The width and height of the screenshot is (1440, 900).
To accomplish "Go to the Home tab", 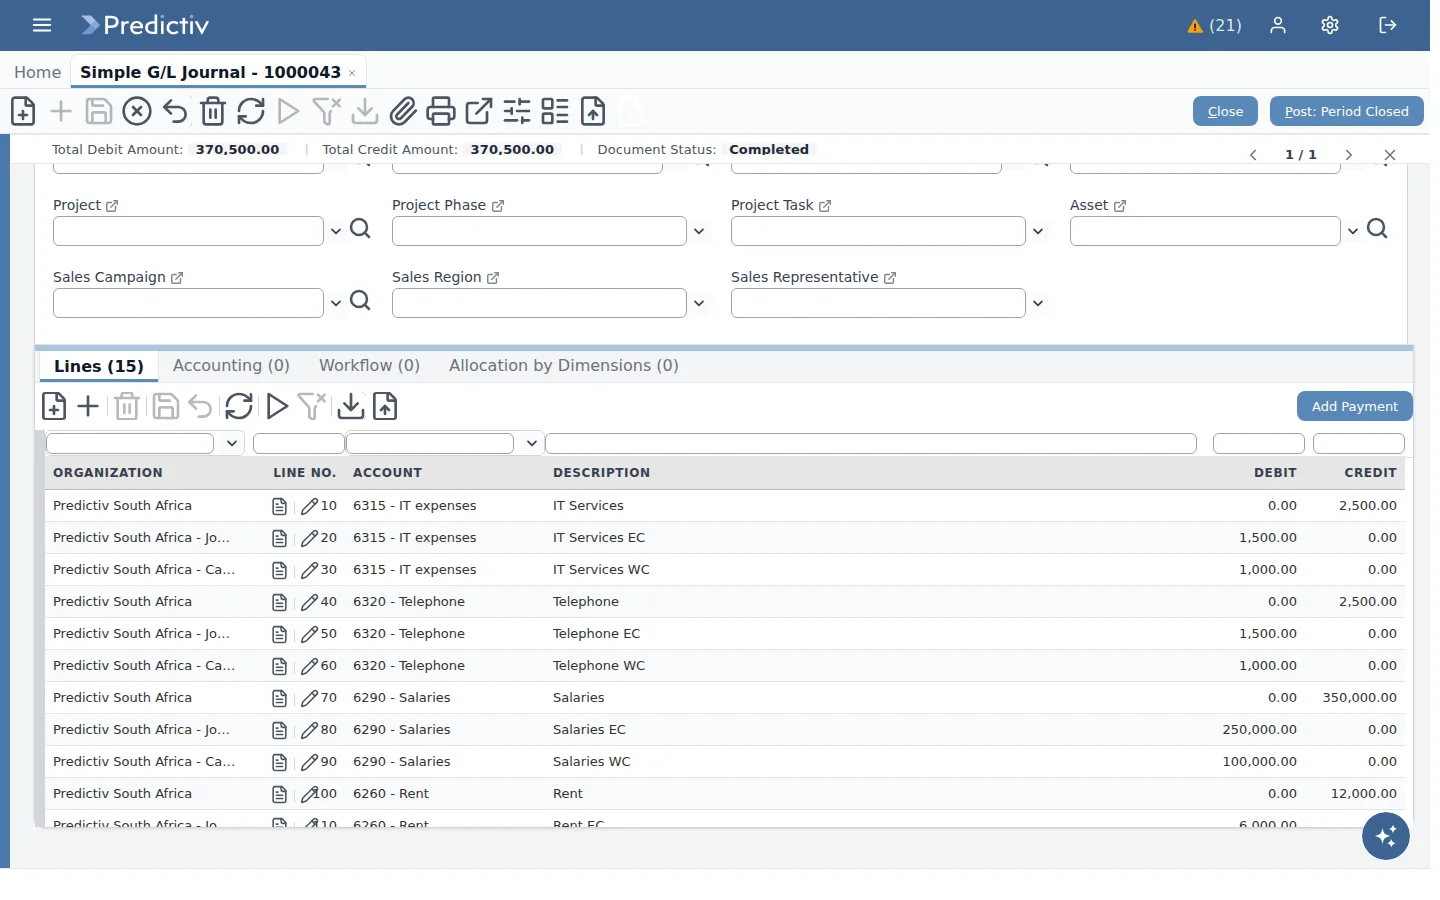I will [x=37, y=72].
